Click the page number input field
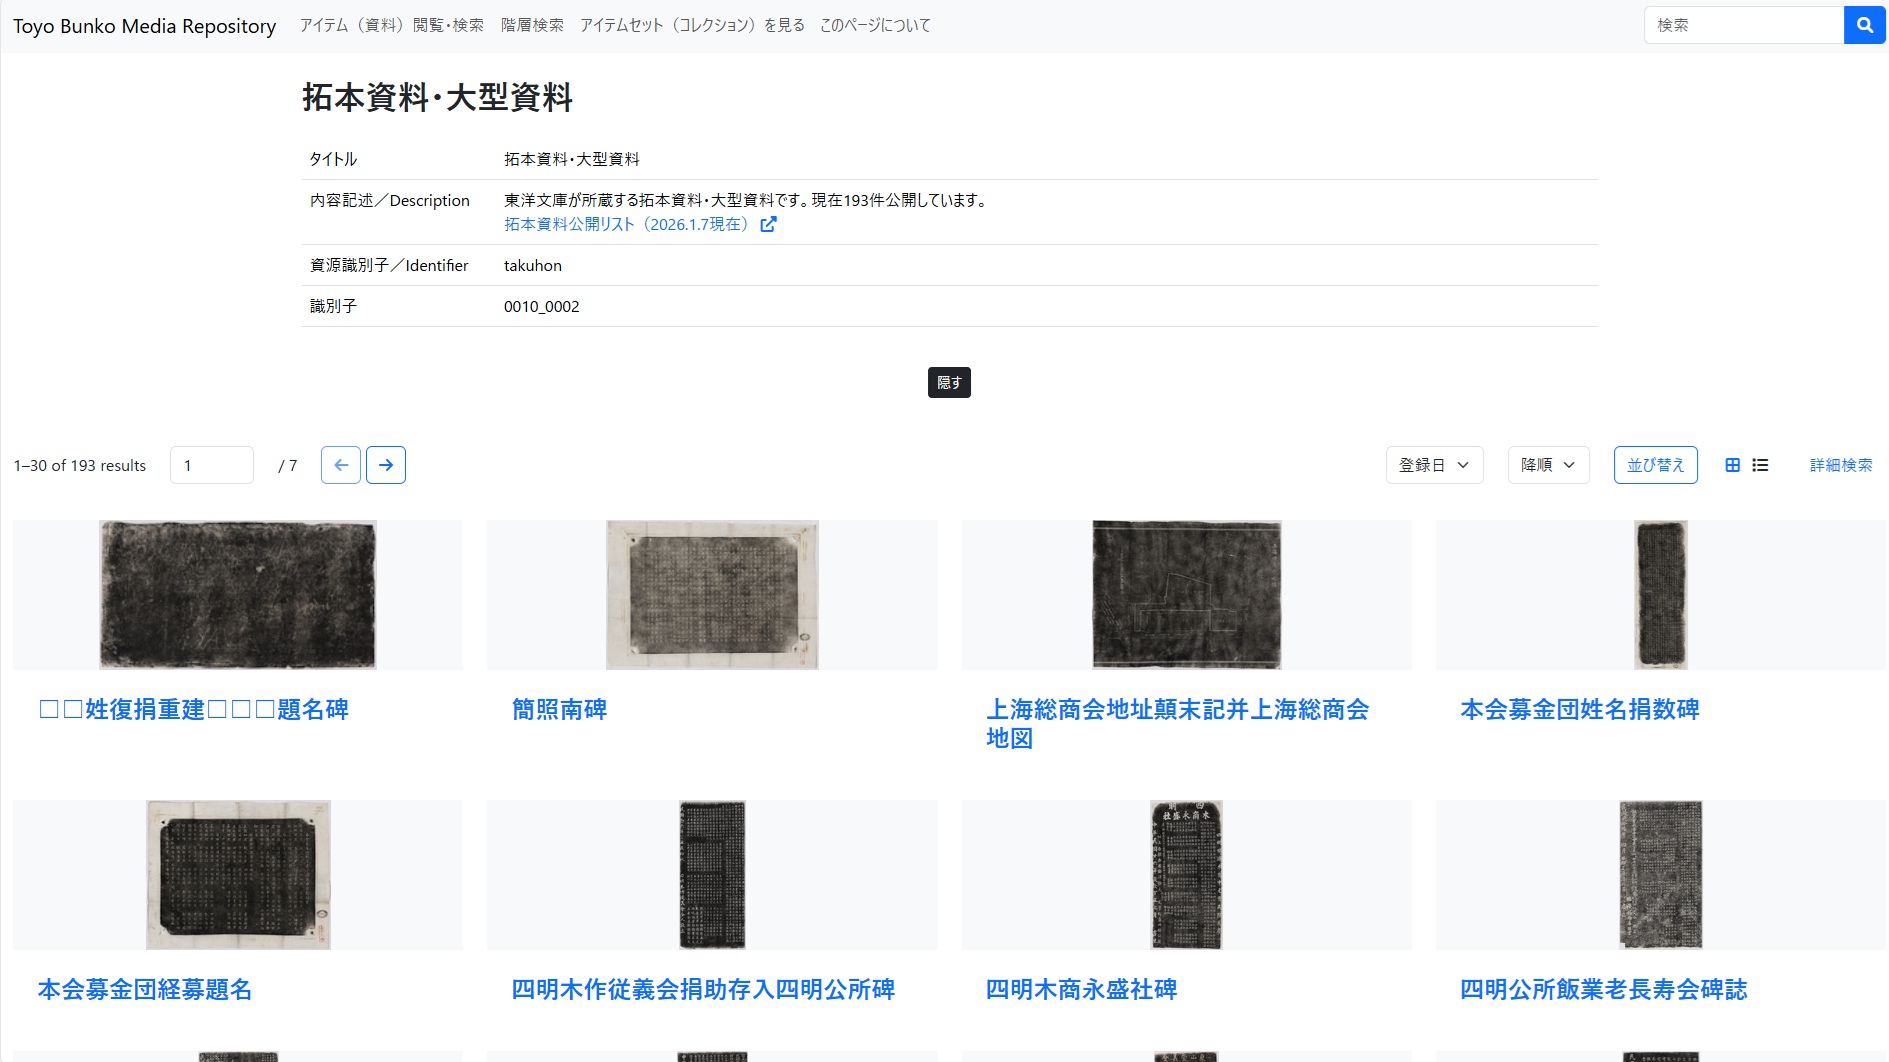 [x=211, y=464]
